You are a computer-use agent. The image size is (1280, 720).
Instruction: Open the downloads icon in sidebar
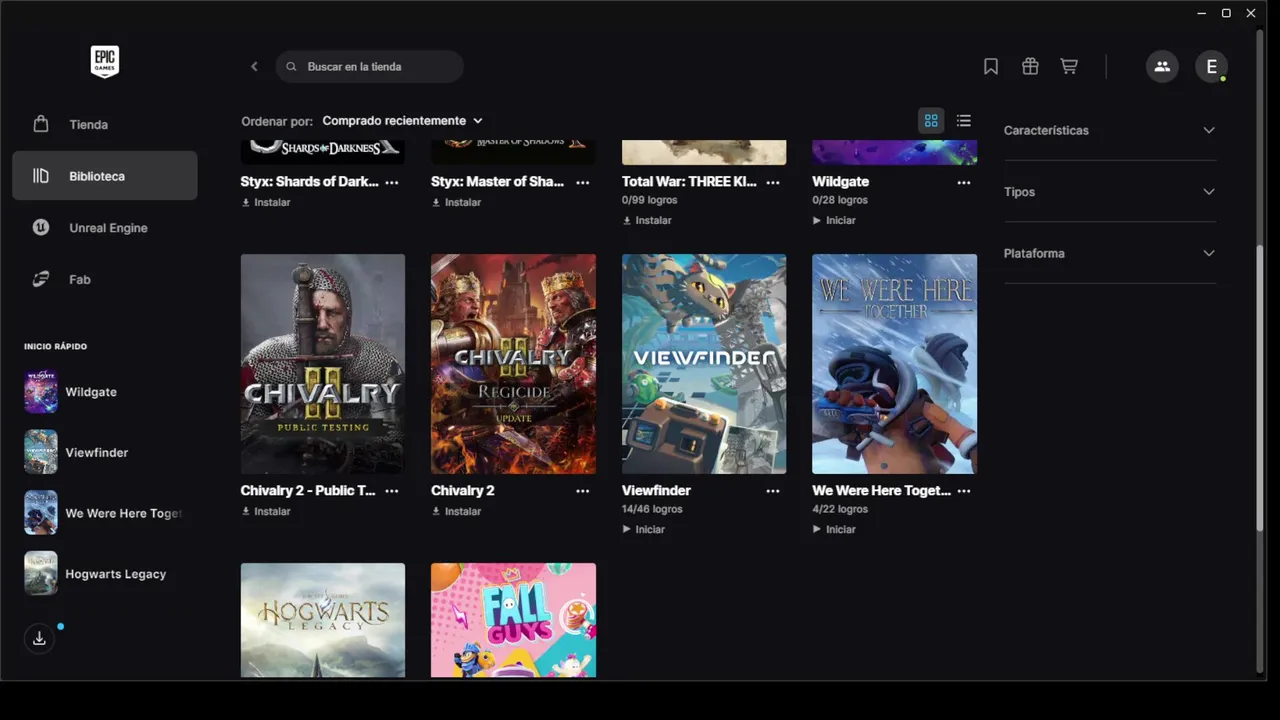click(x=39, y=638)
